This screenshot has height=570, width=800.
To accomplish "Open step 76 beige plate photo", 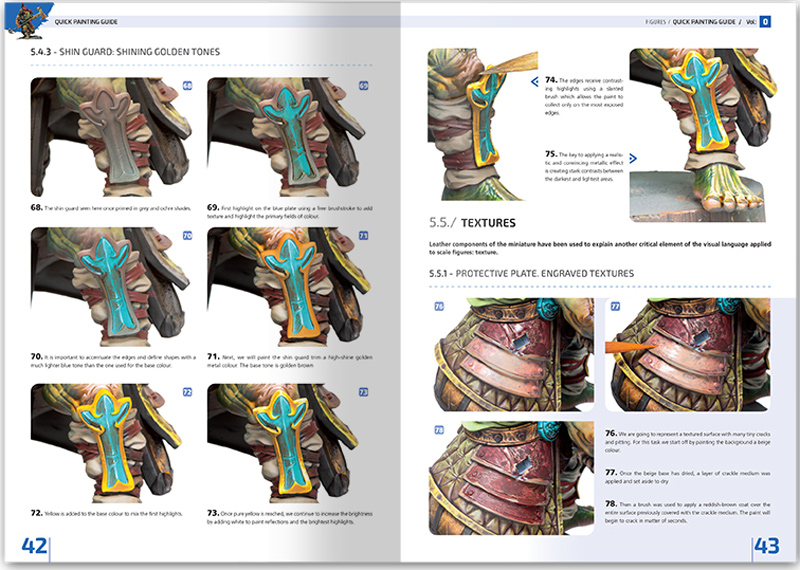I will click(x=512, y=355).
